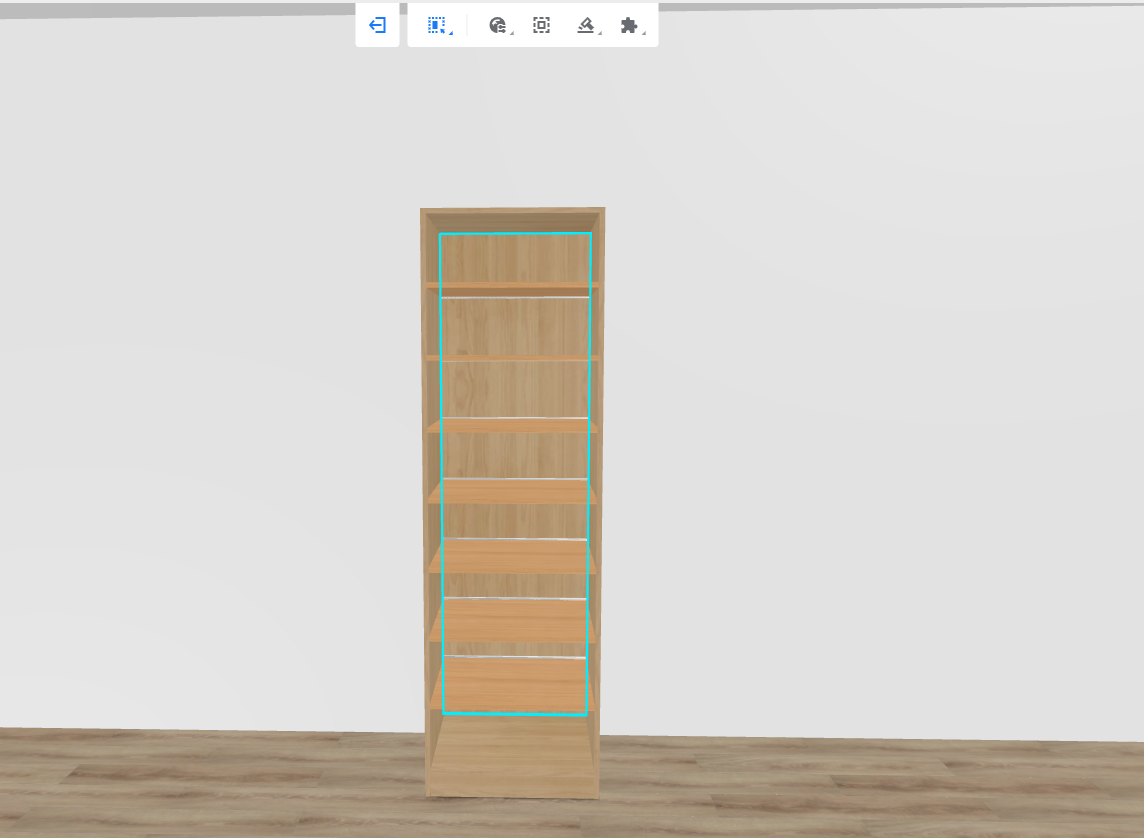Select the paint fill style tool
This screenshot has width=1144, height=838.
(x=585, y=26)
